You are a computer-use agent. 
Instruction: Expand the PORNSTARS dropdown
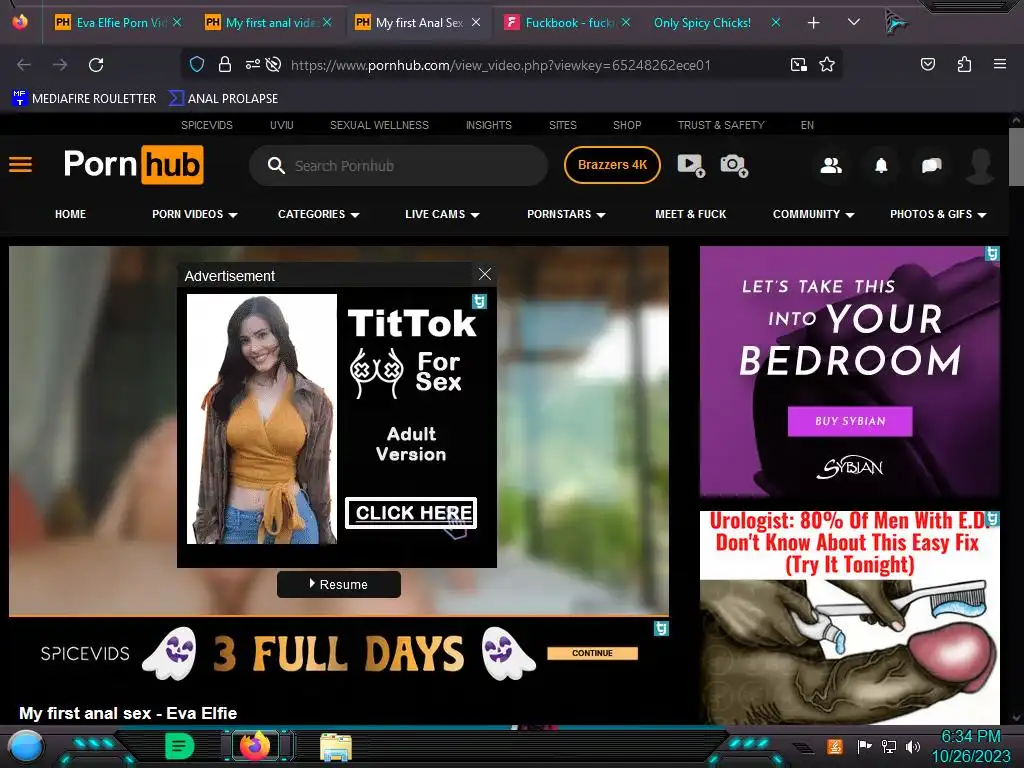pyautogui.click(x=566, y=214)
